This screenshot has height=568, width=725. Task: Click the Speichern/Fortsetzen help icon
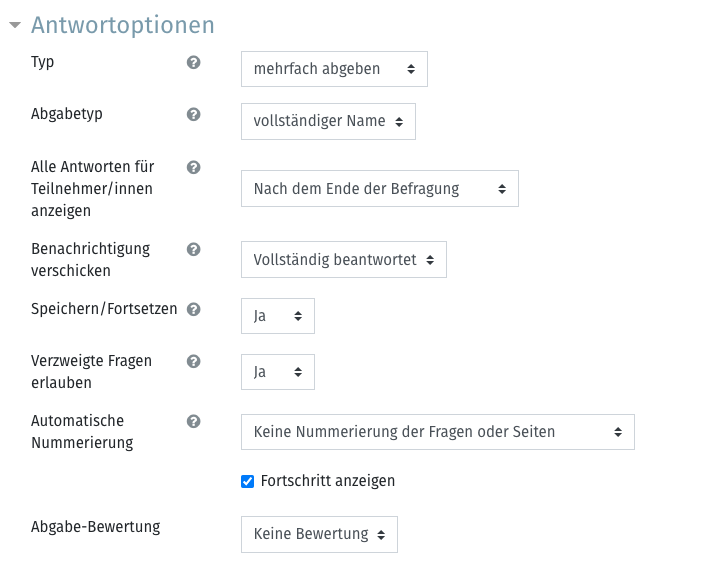(x=193, y=309)
